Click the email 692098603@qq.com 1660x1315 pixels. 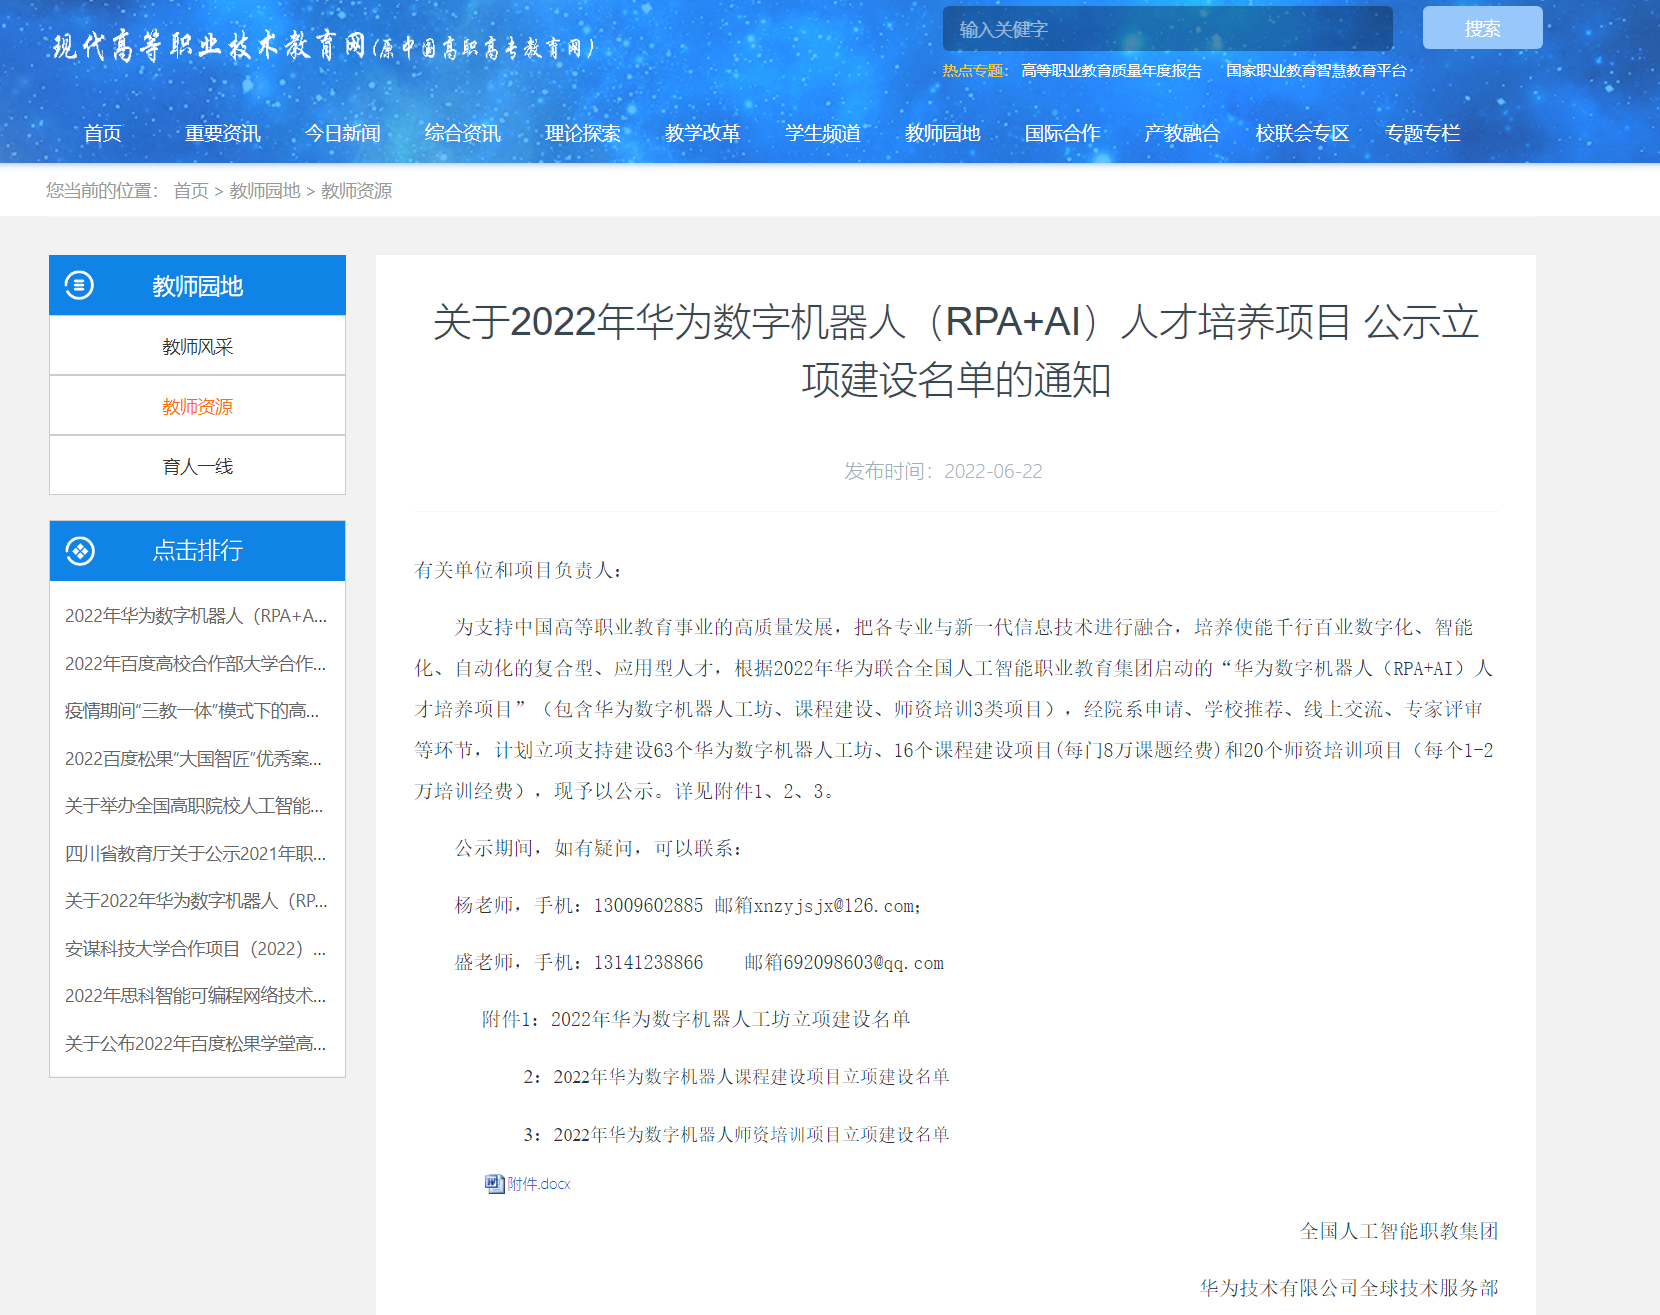864,963
